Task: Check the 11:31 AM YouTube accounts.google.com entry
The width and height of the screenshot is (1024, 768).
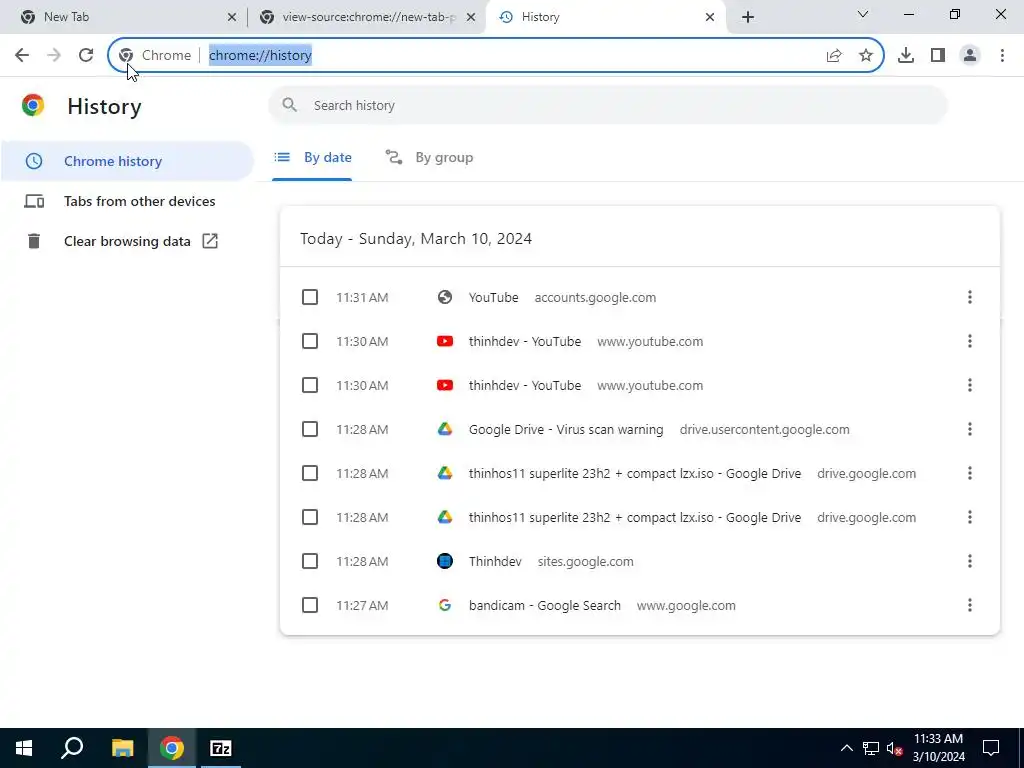Action: [x=310, y=297]
